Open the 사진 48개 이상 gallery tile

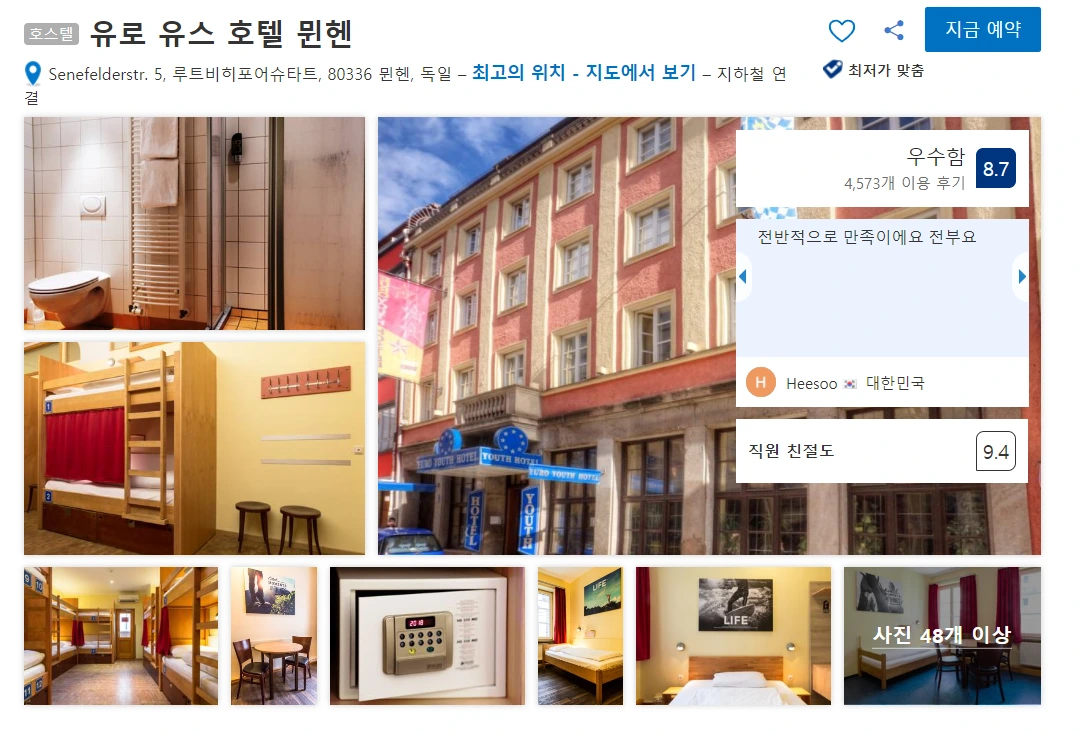point(942,636)
